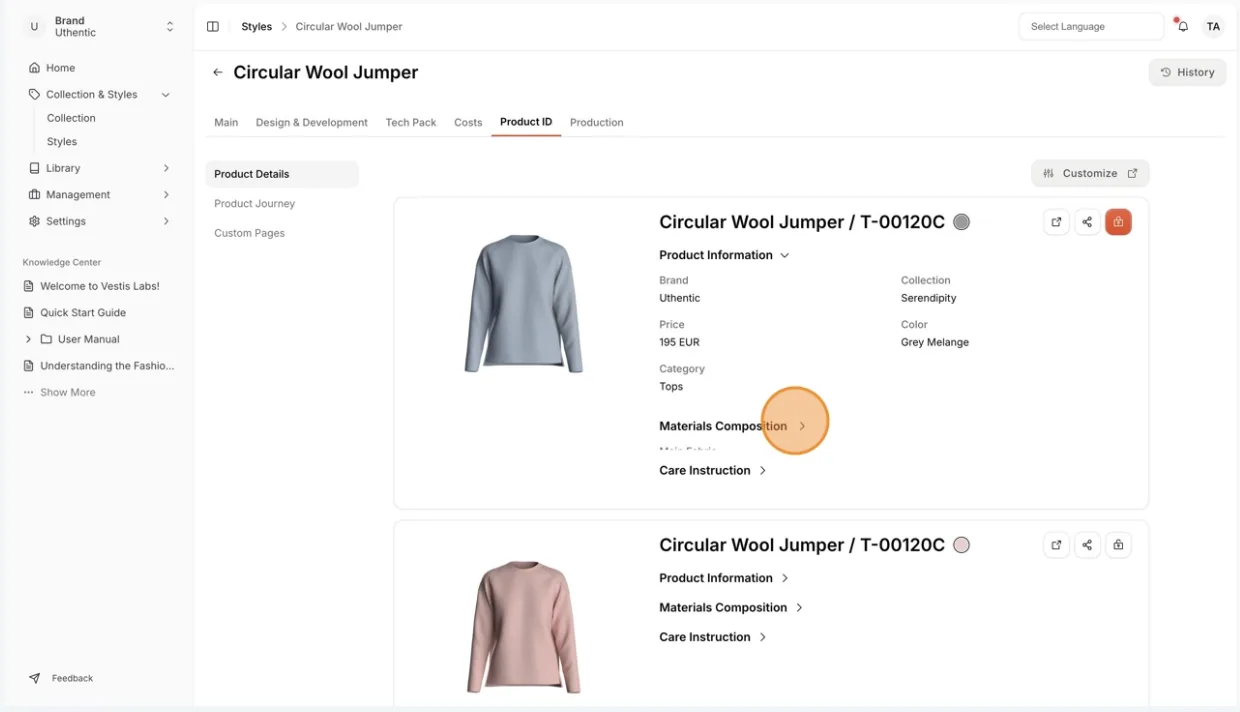Viewport: 1240px width, 712px height.
Task: Select Product Details in side menu
Action: coord(282,174)
